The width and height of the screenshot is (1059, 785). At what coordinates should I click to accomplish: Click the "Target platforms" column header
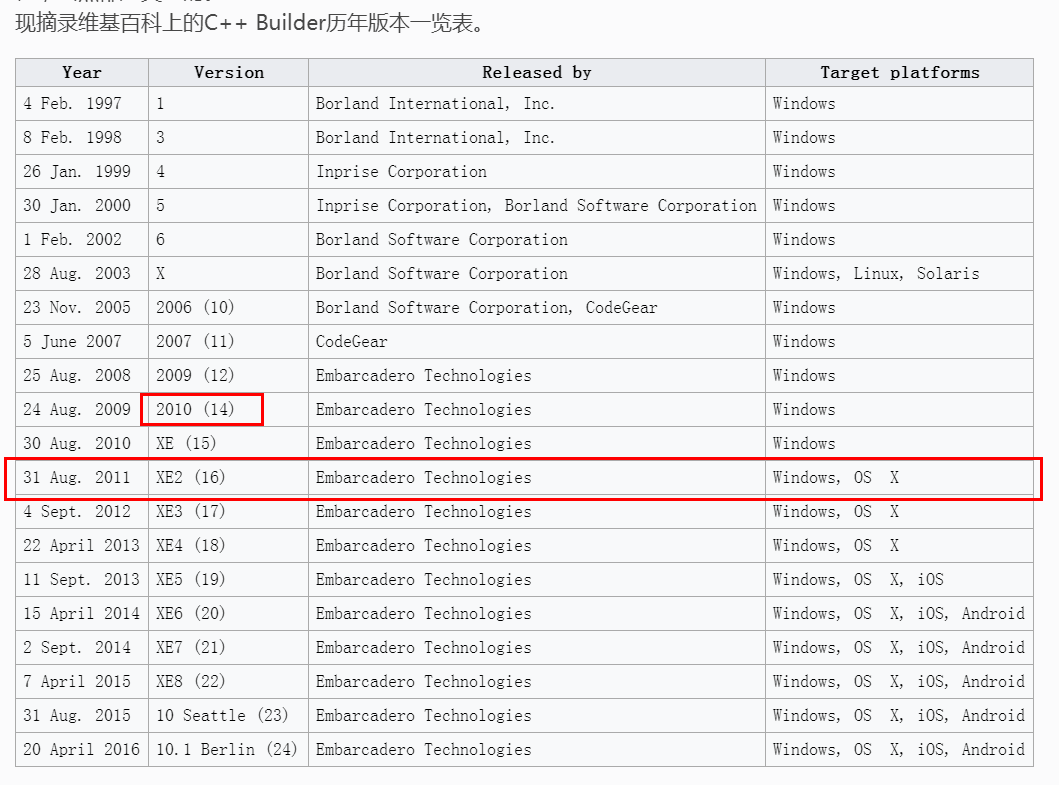[898, 72]
